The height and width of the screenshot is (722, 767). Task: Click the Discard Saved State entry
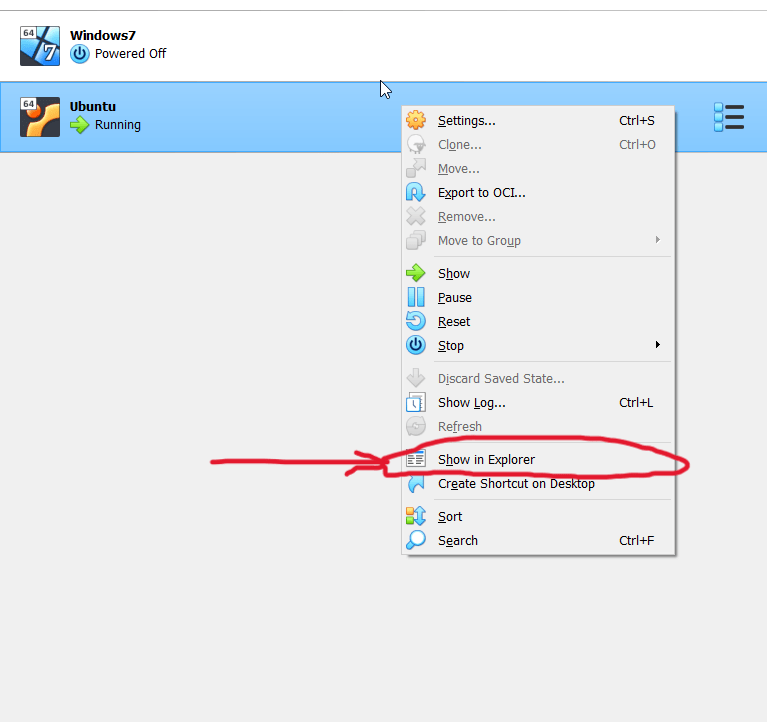tap(538, 379)
